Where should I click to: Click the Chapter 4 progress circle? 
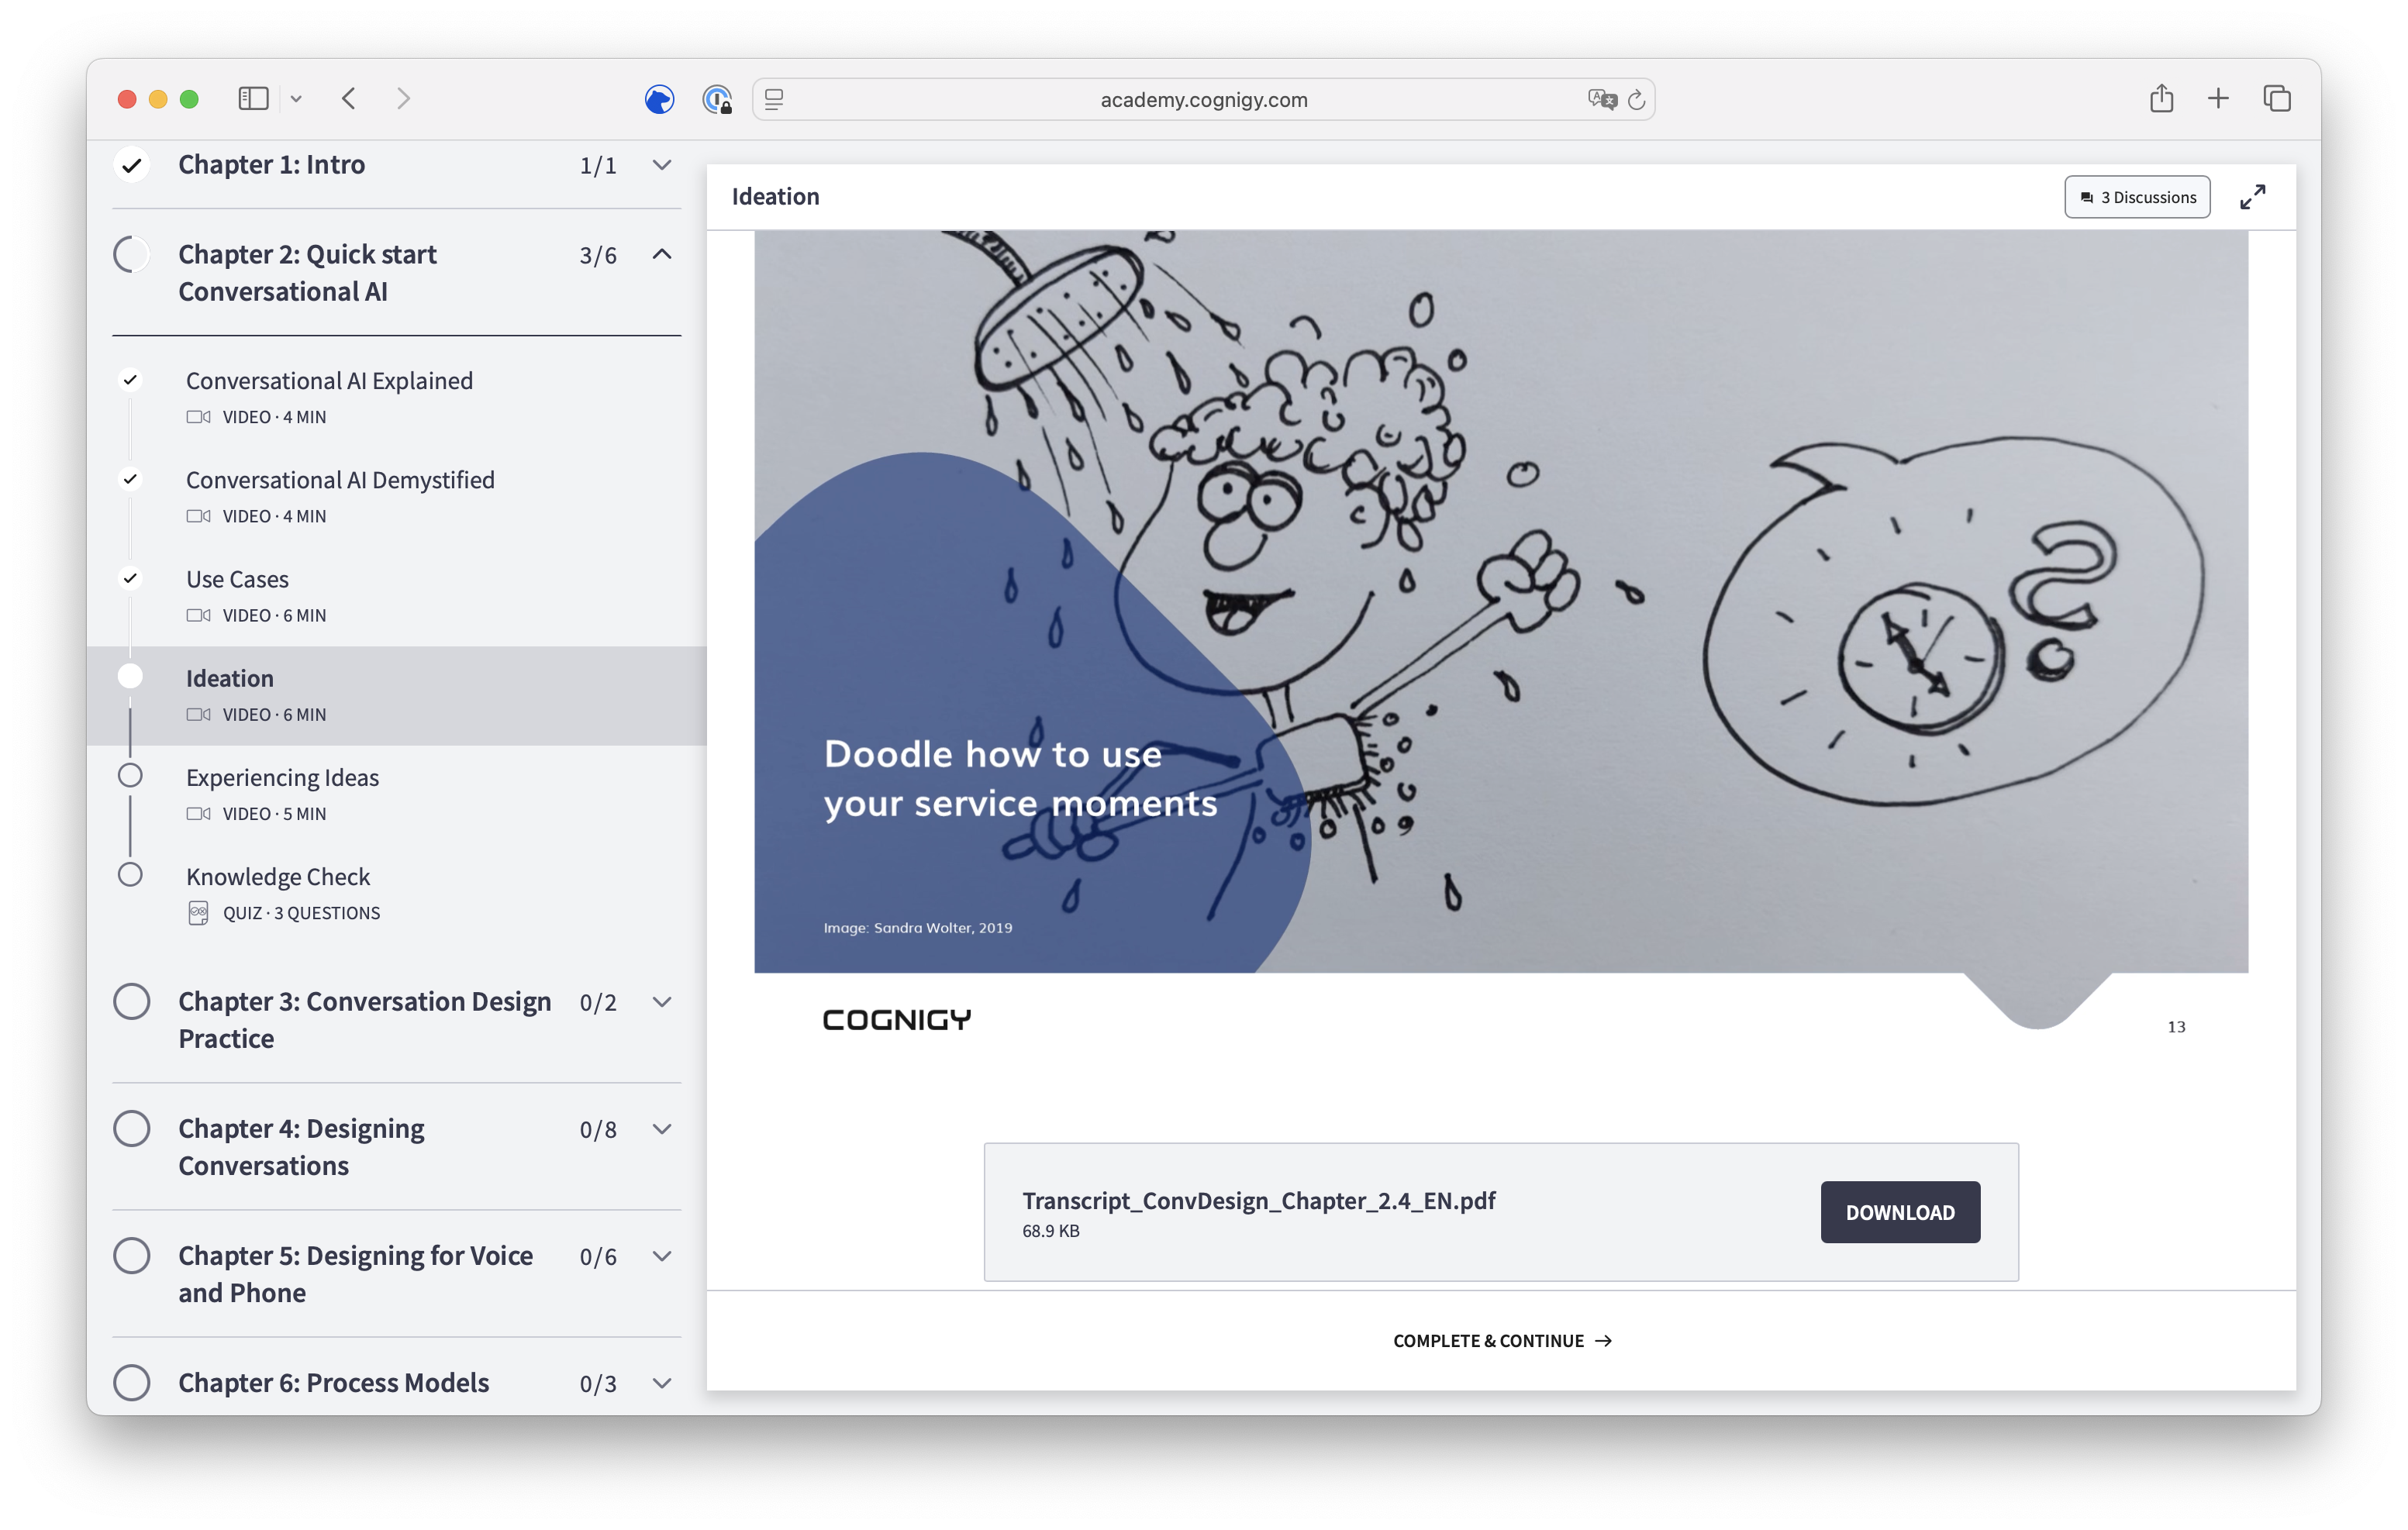click(x=131, y=1128)
